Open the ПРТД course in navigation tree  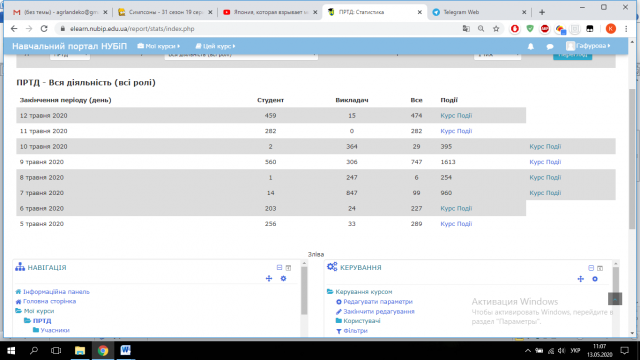42,321
